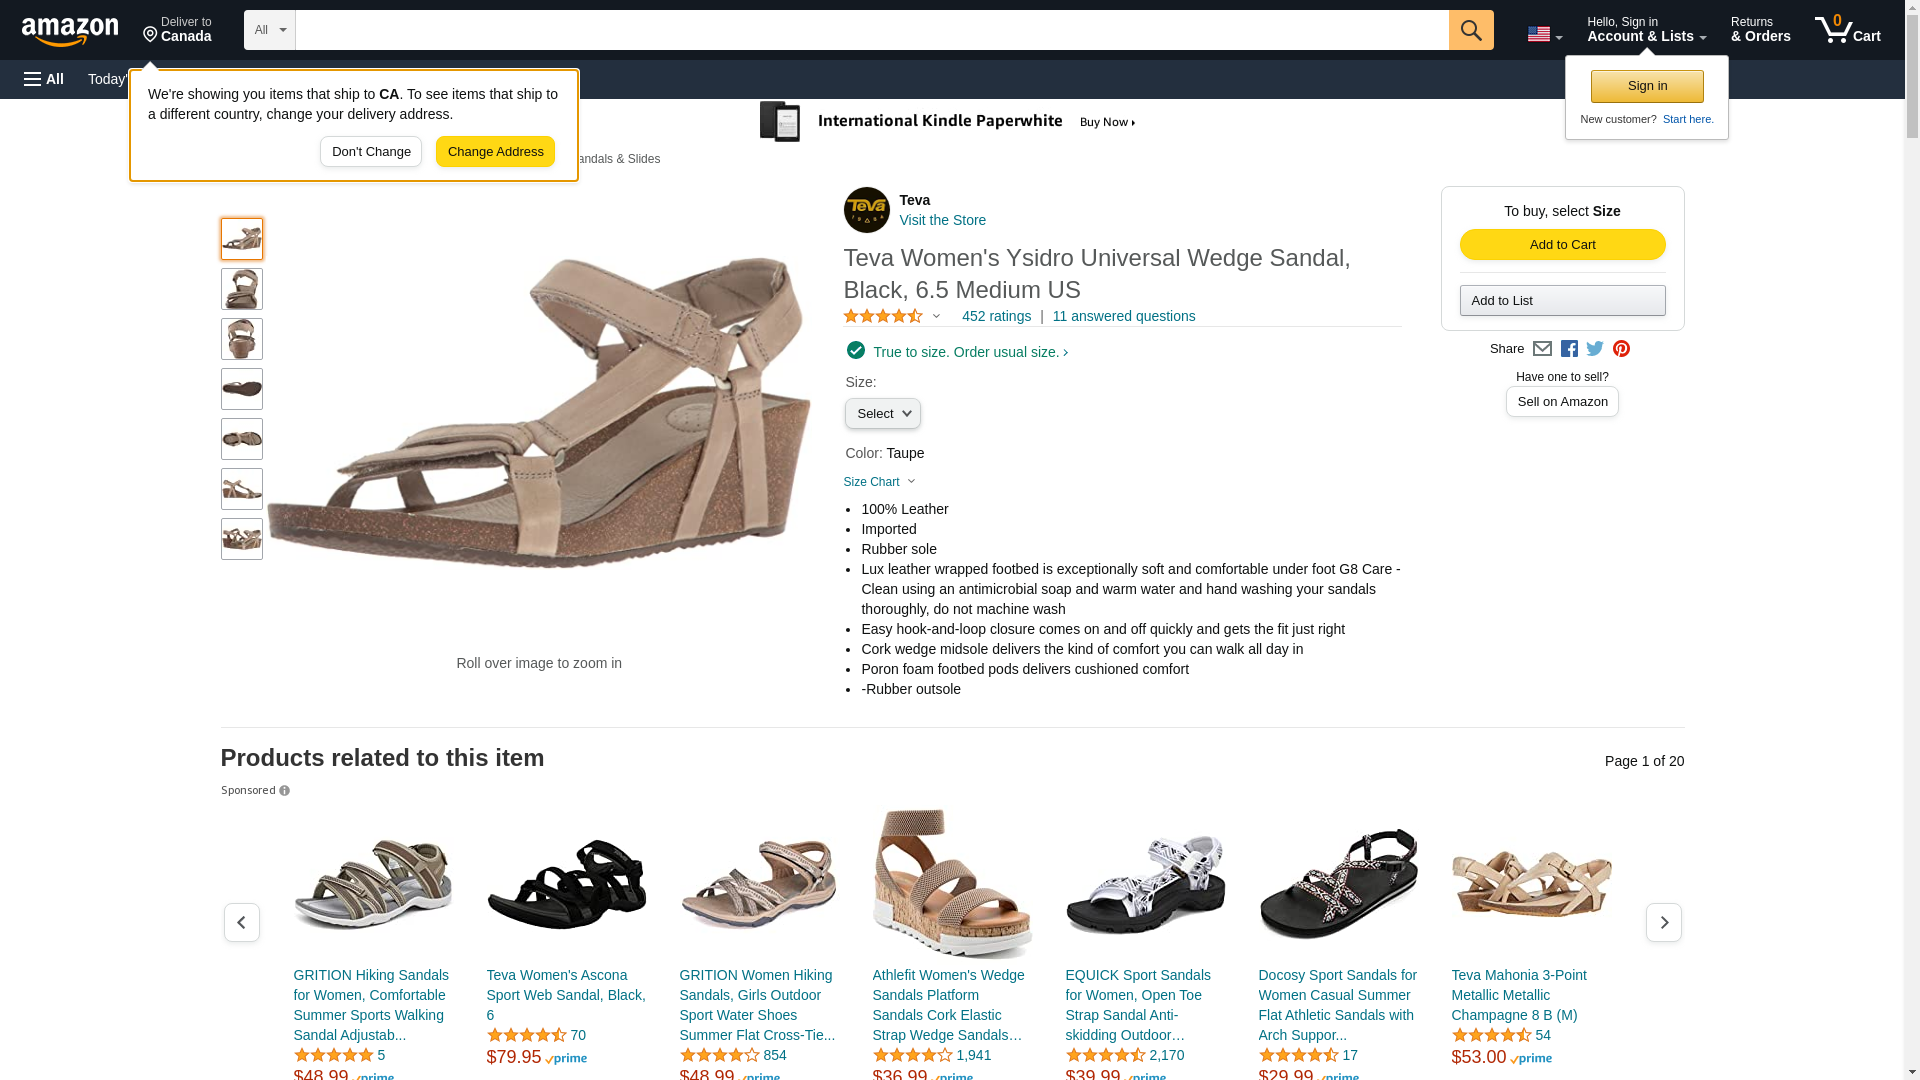This screenshot has width=1920, height=1080.
Task: Click the search magnifier button
Action: [1471, 30]
